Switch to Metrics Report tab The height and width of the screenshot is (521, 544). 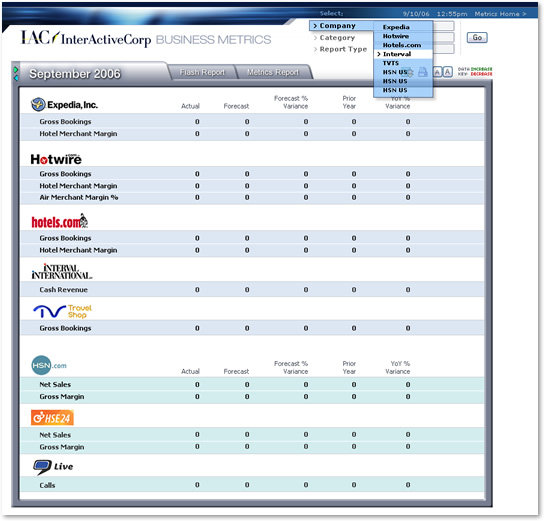(273, 72)
